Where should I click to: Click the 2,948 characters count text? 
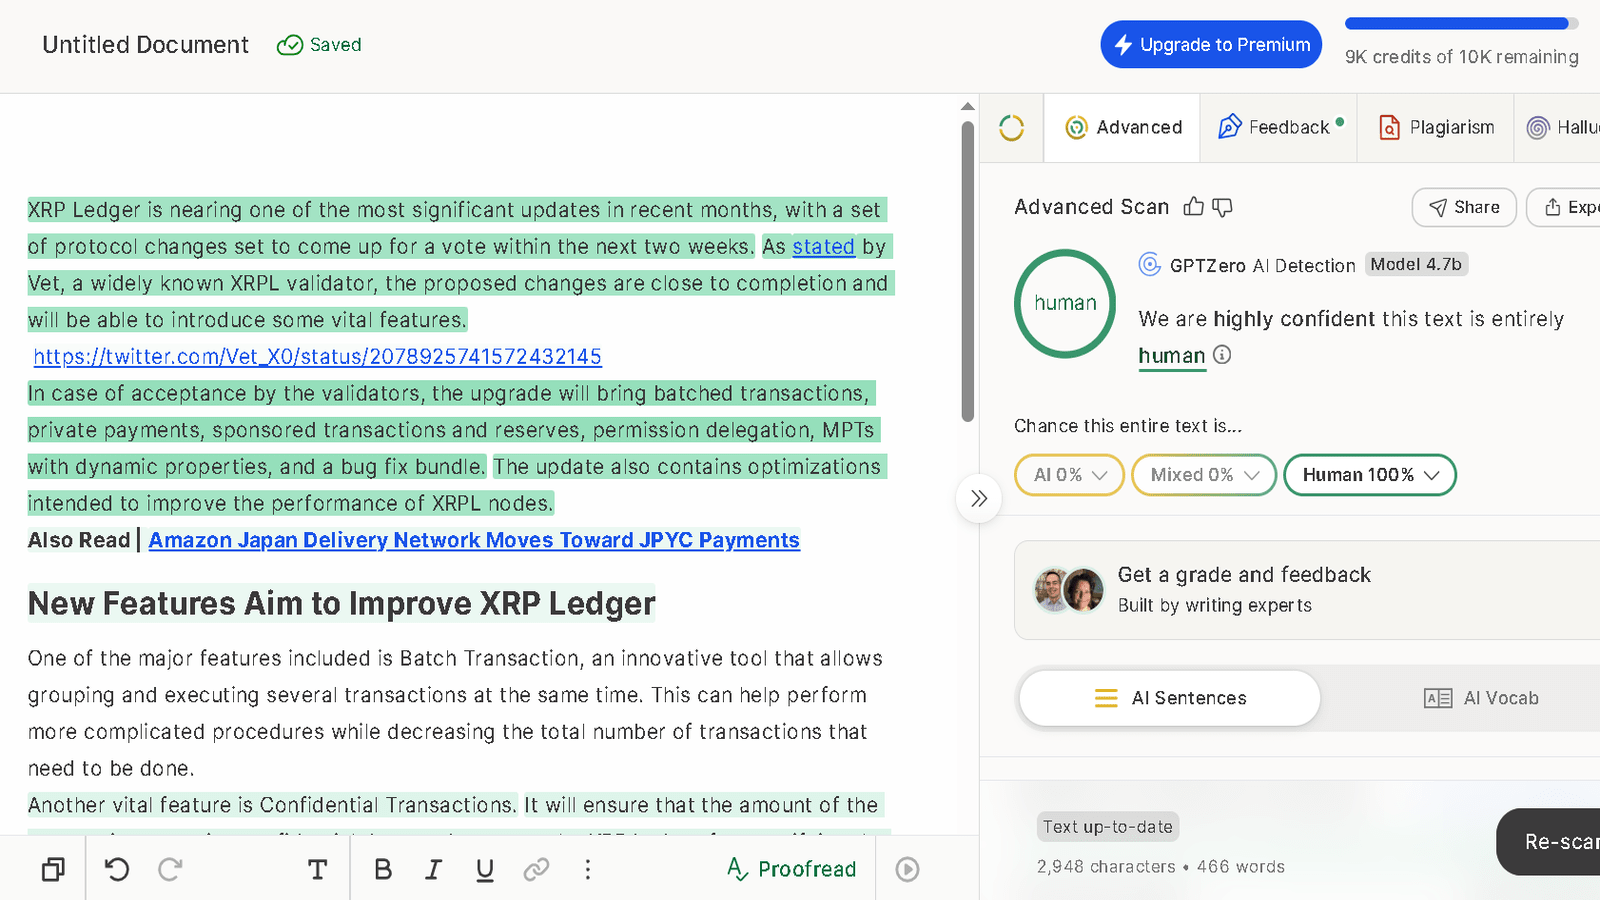coord(1106,867)
